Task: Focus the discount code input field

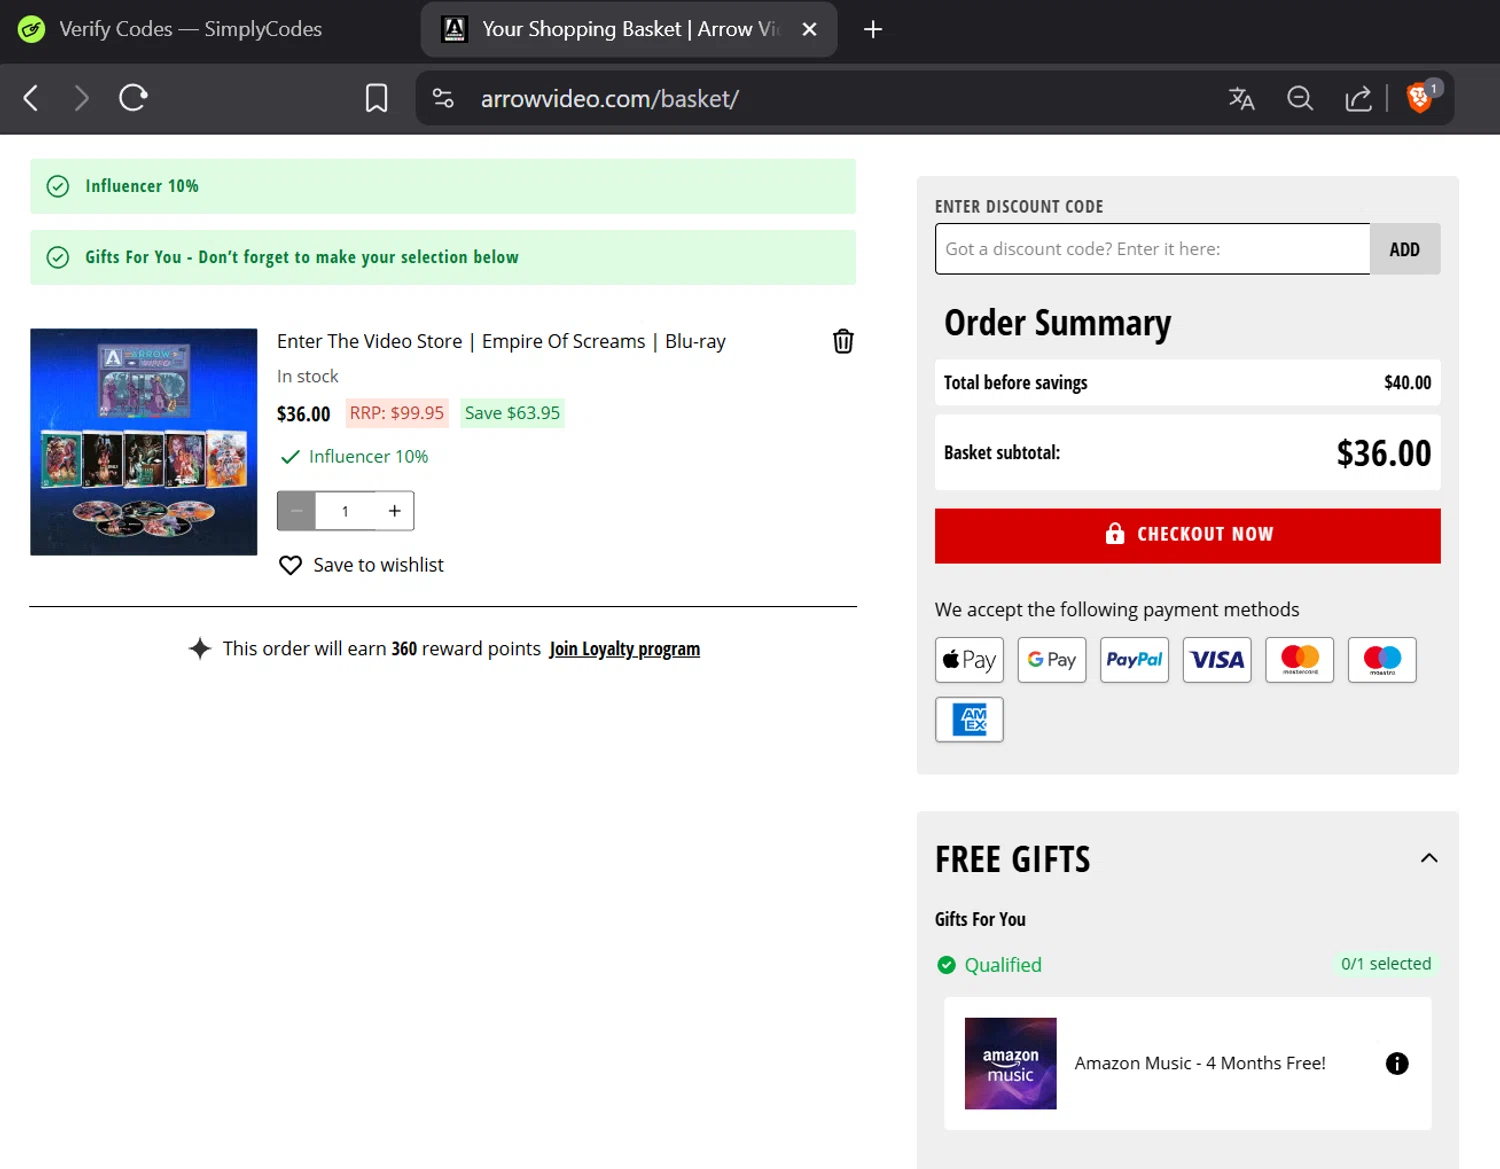Action: point(1151,249)
